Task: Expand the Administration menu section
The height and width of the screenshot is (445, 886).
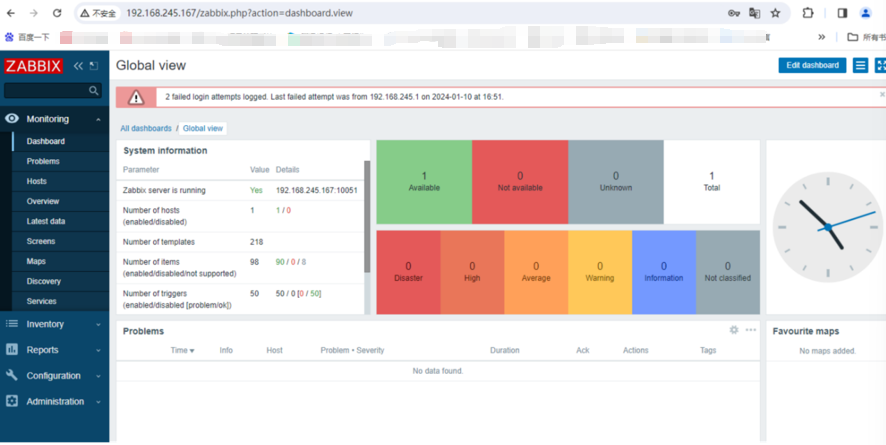Action: [x=98, y=402]
